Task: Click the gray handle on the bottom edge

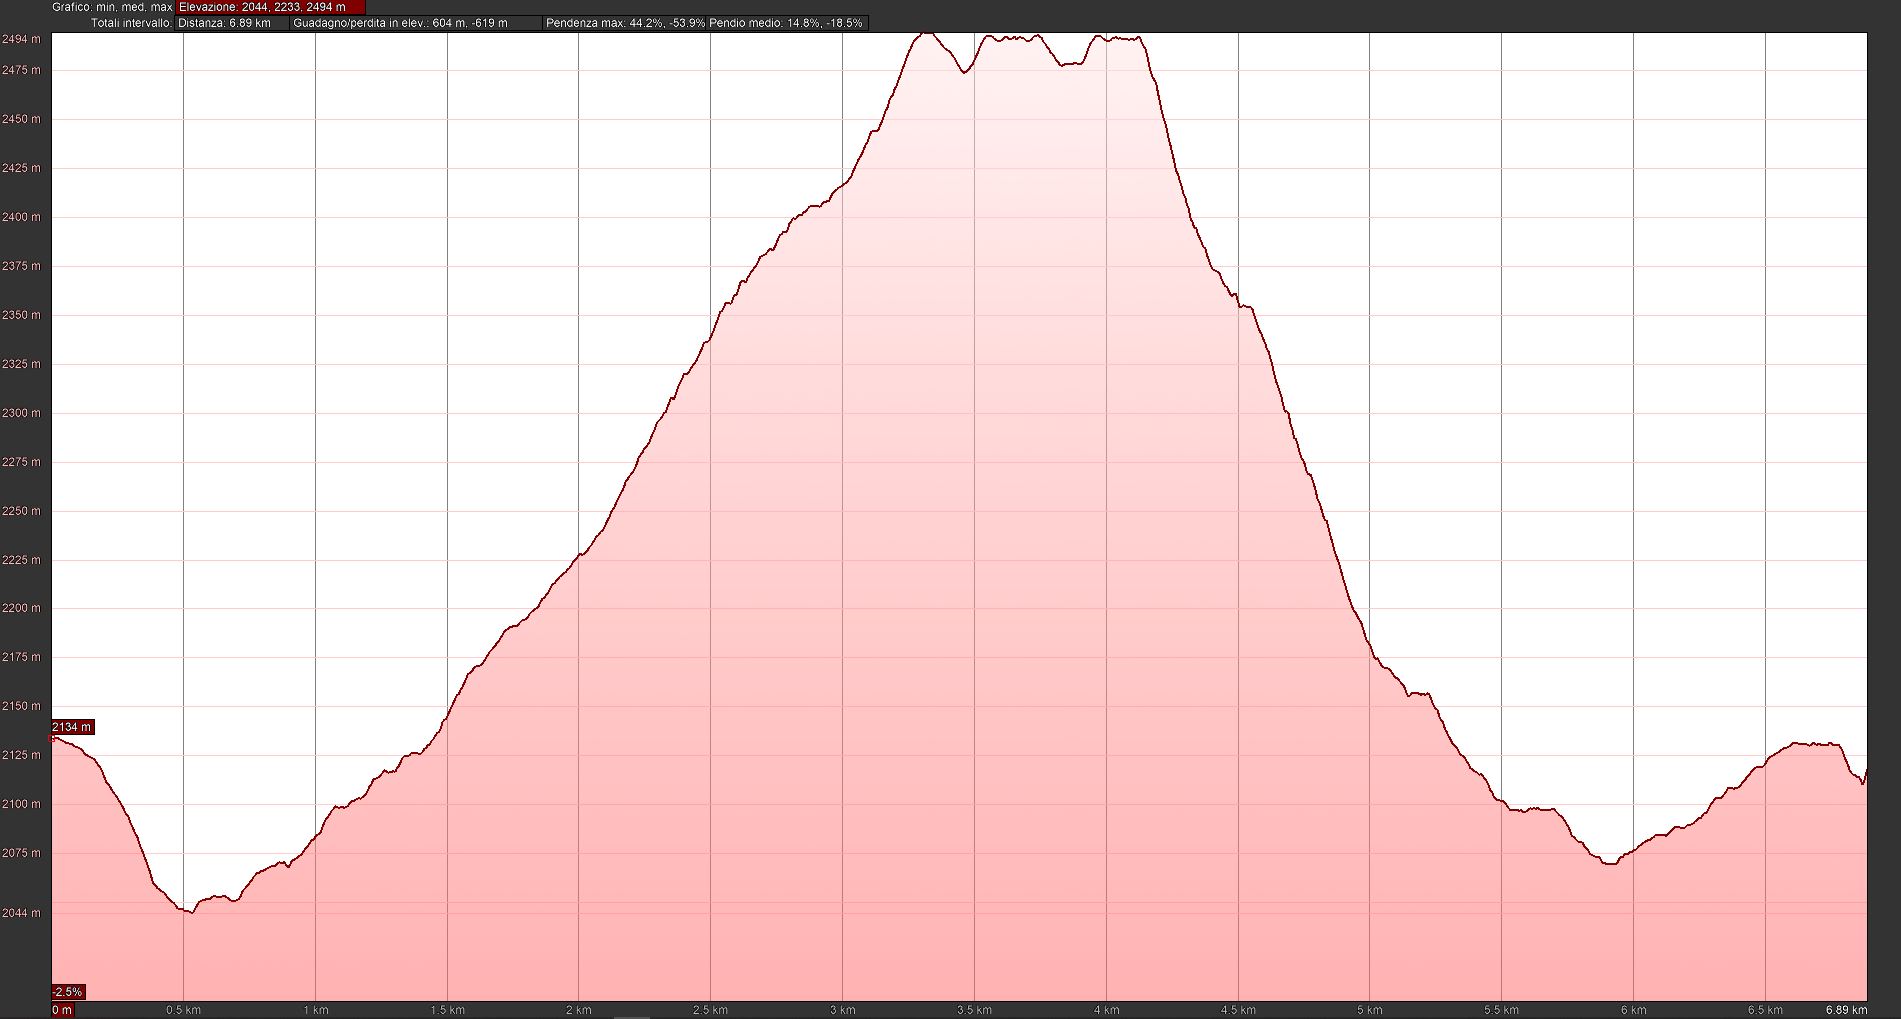Action: 631,1016
